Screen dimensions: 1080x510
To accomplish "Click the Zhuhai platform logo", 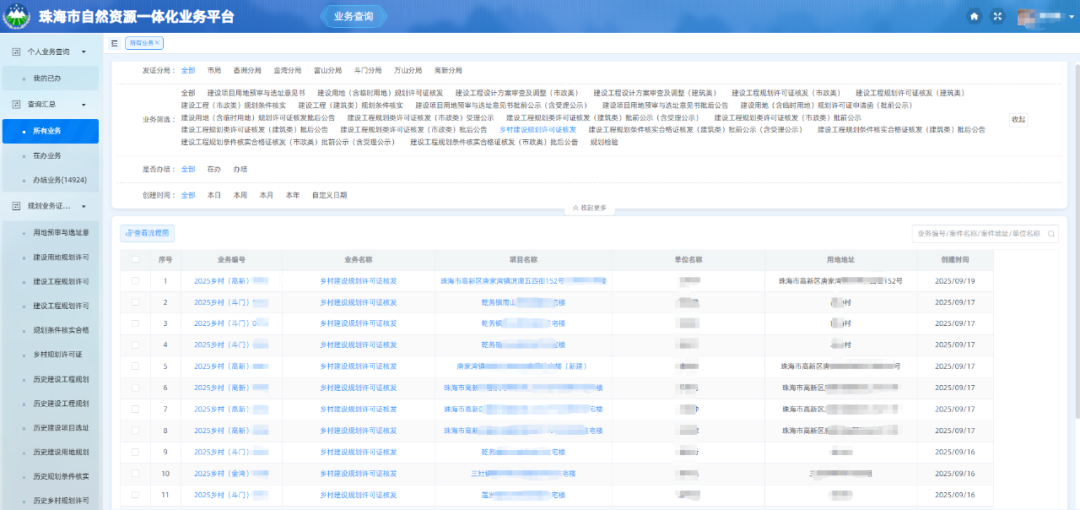I will [15, 16].
